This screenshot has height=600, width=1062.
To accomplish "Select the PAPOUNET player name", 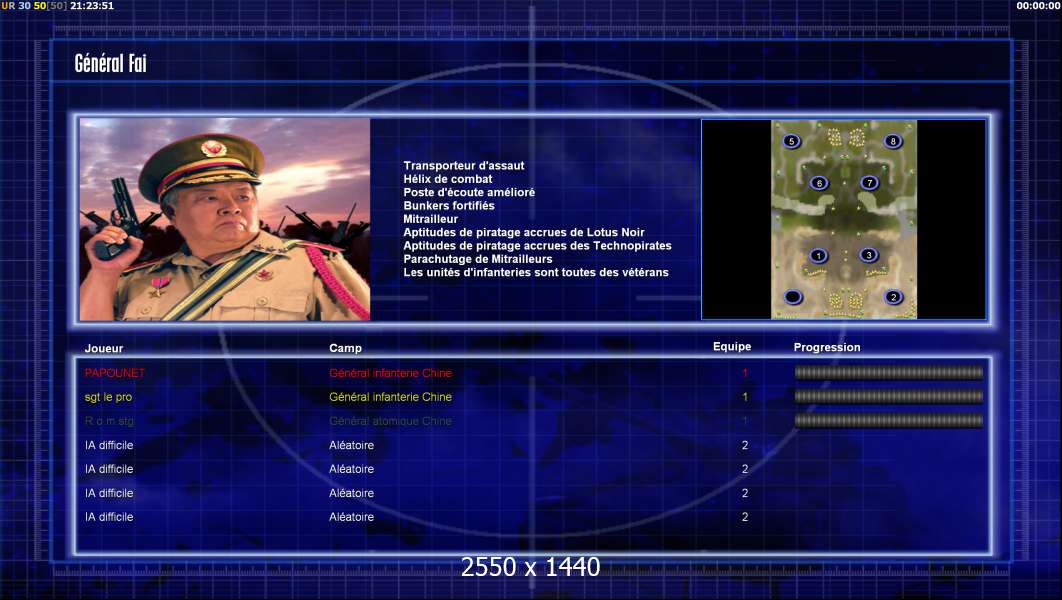I will coord(115,373).
